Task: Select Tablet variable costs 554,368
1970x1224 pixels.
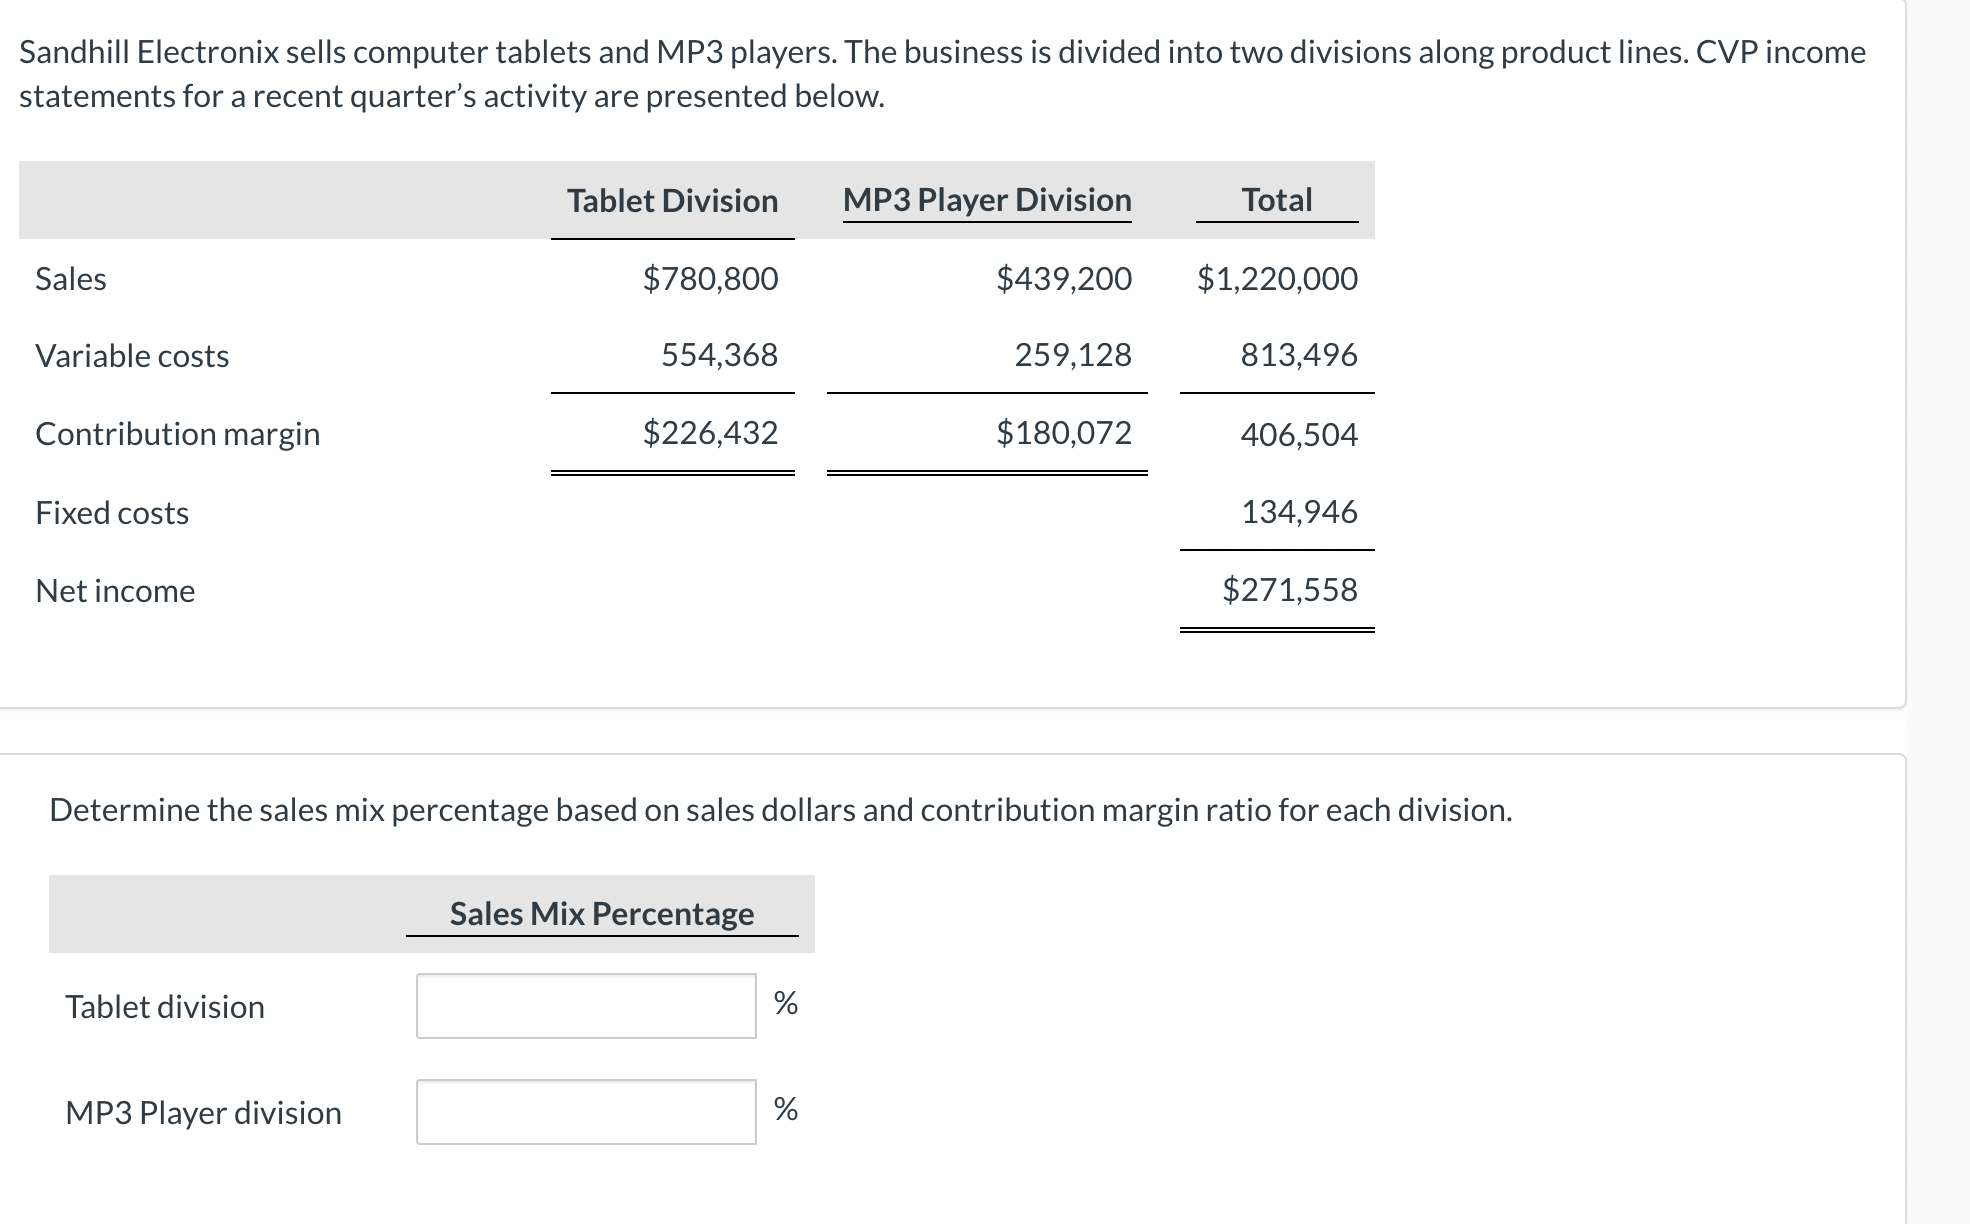Action: click(719, 355)
